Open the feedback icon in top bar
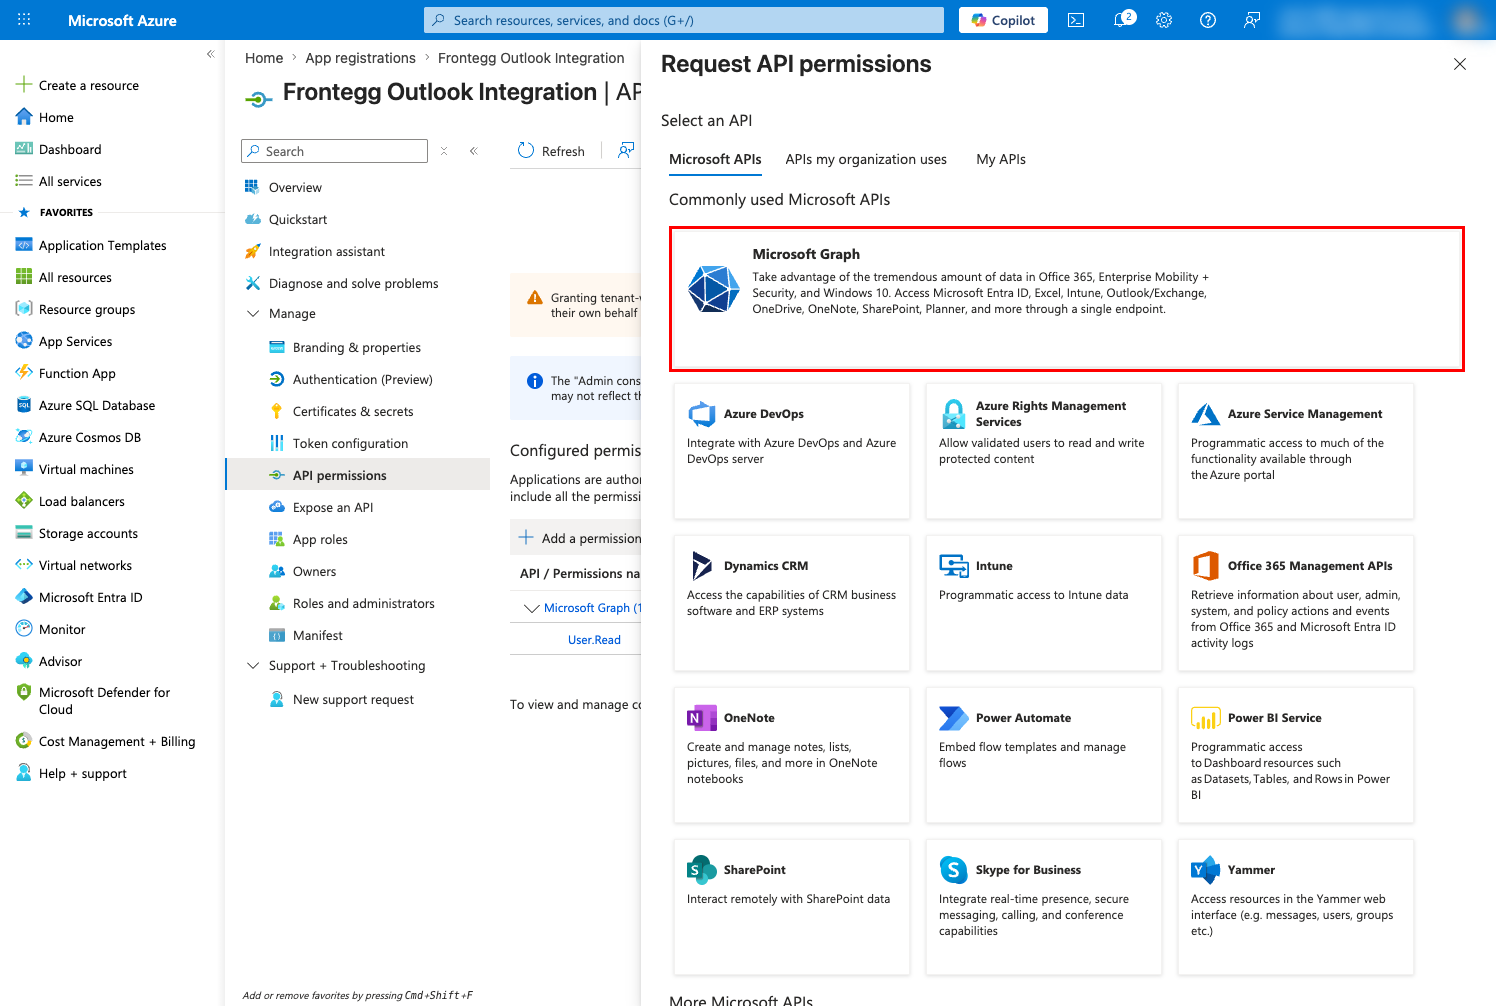Screen dimensions: 1496x1006 (1252, 20)
